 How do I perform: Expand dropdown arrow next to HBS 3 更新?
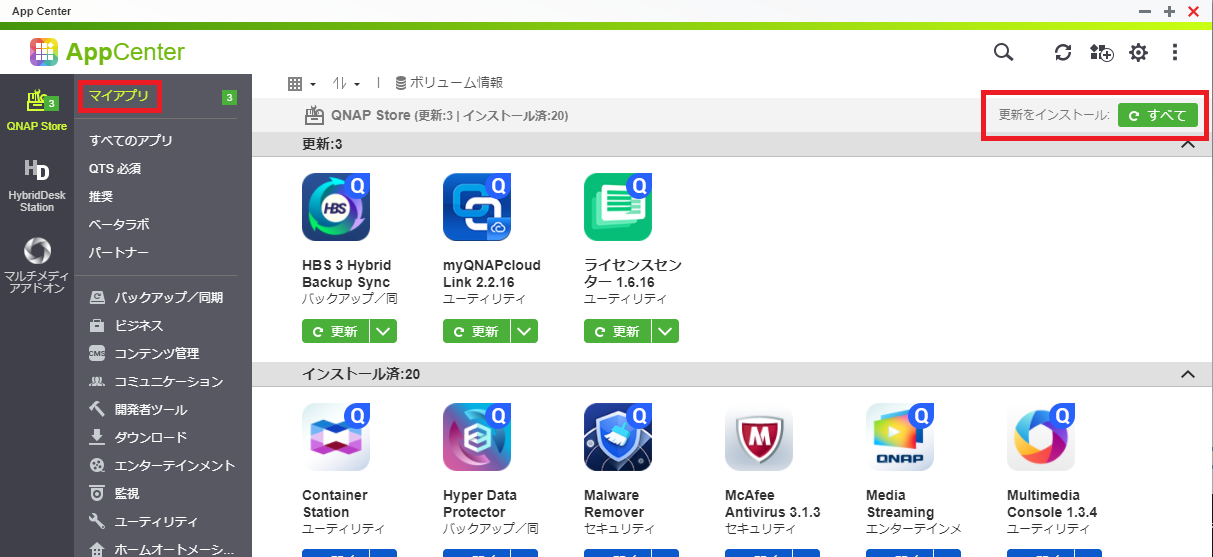point(384,331)
